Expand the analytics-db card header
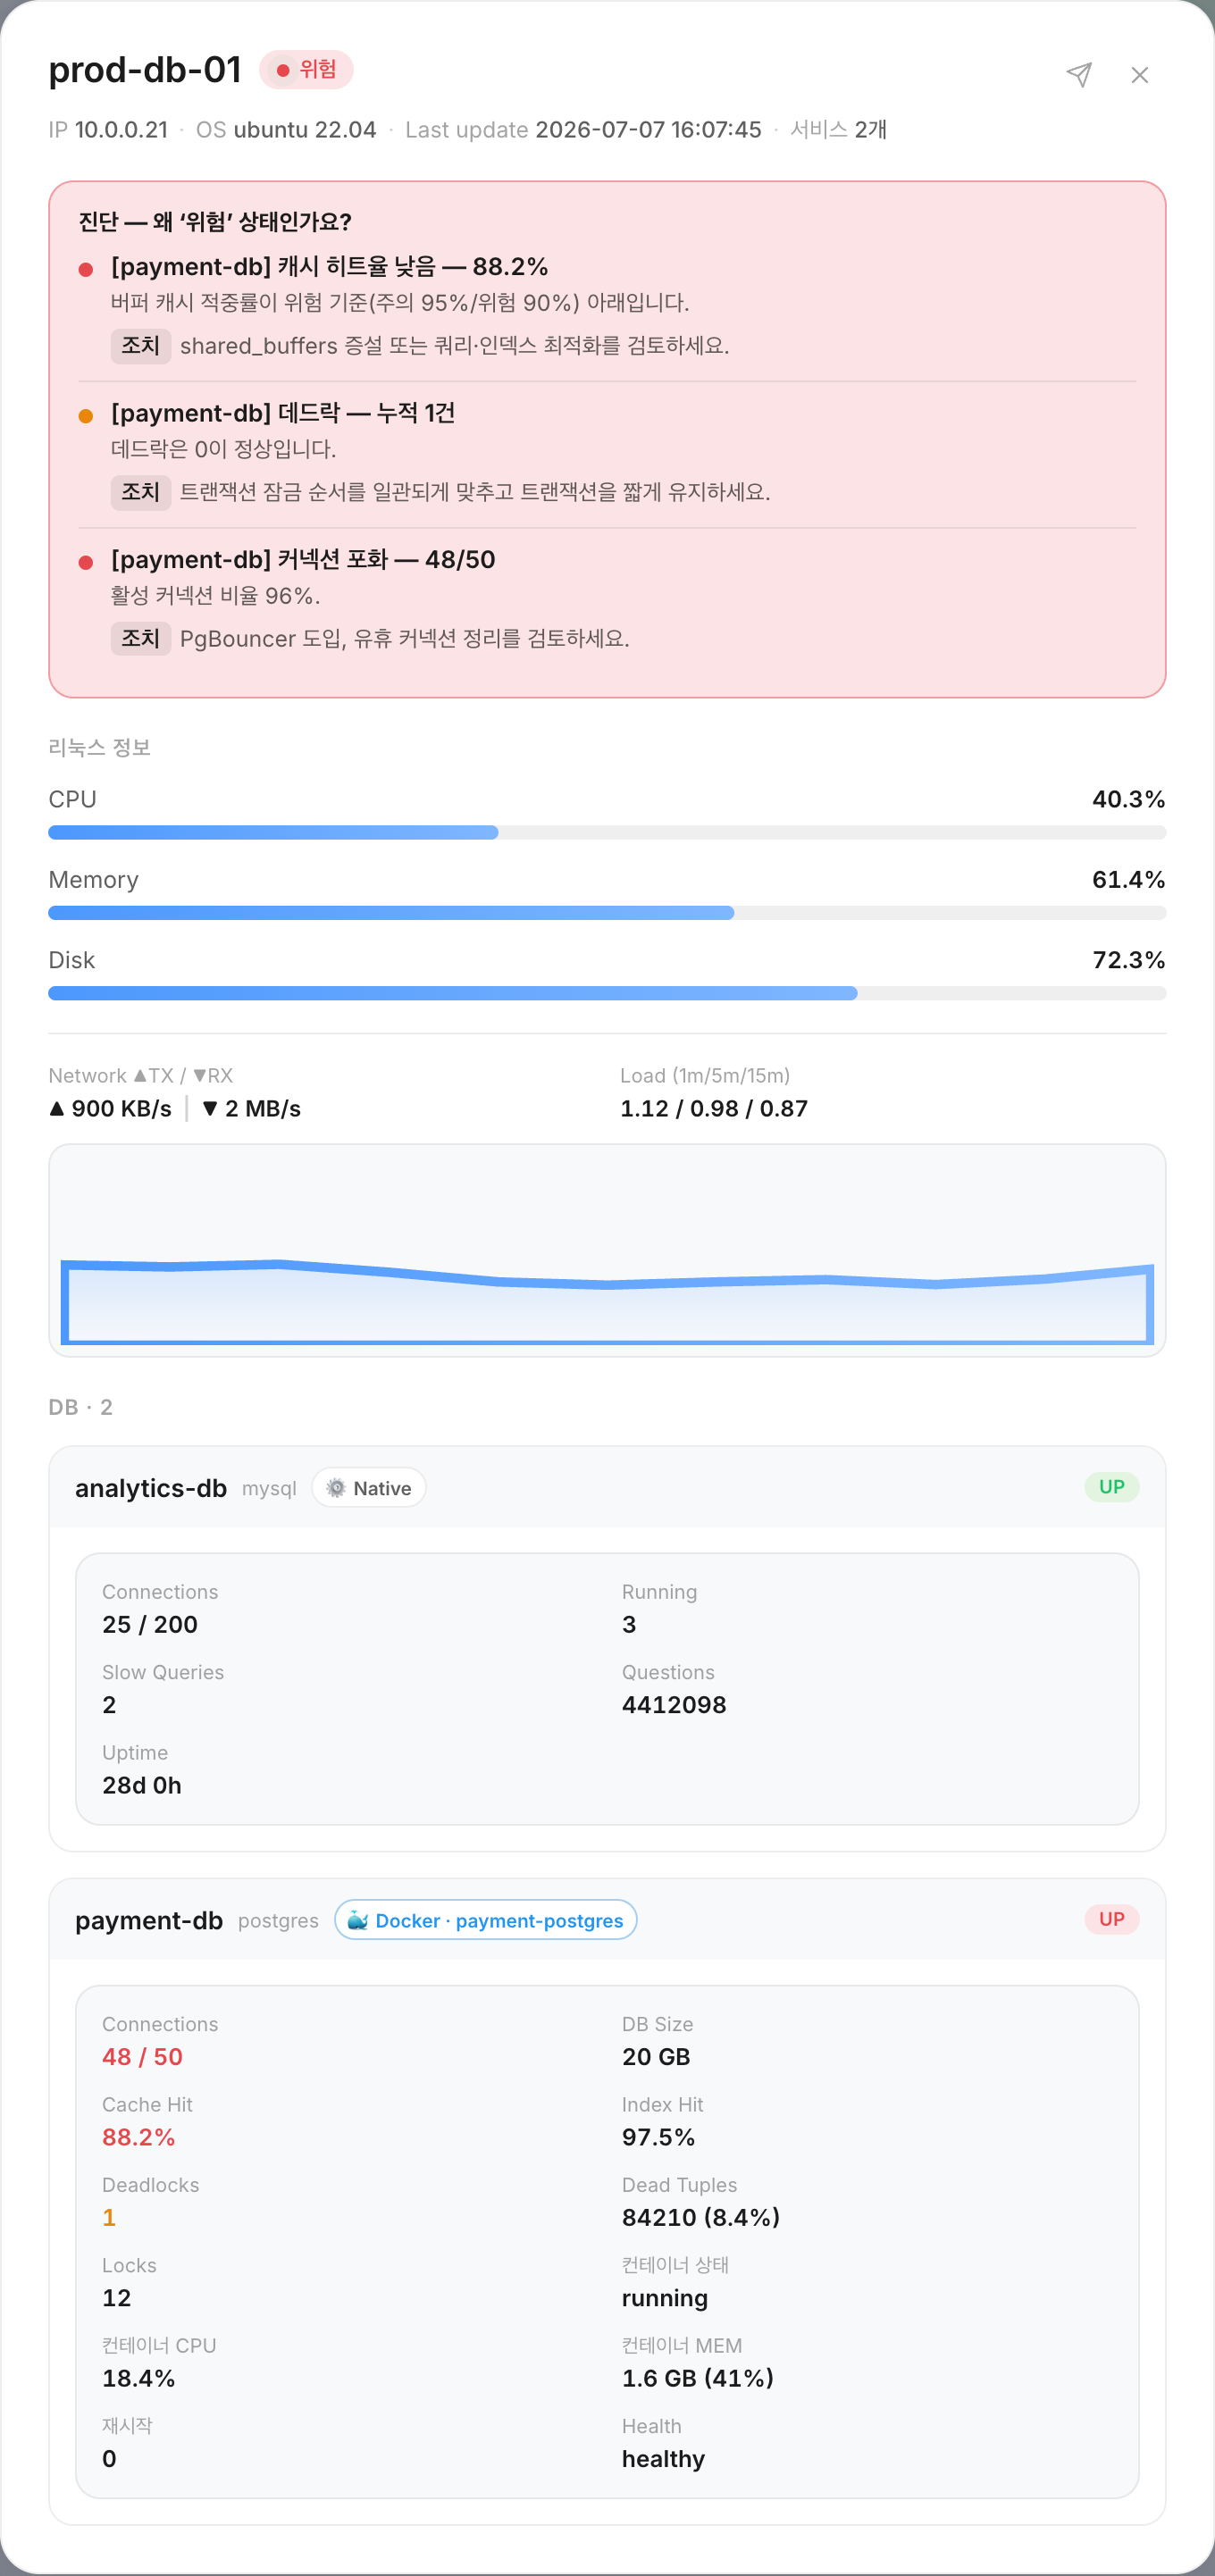This screenshot has width=1215, height=2576. point(607,1487)
